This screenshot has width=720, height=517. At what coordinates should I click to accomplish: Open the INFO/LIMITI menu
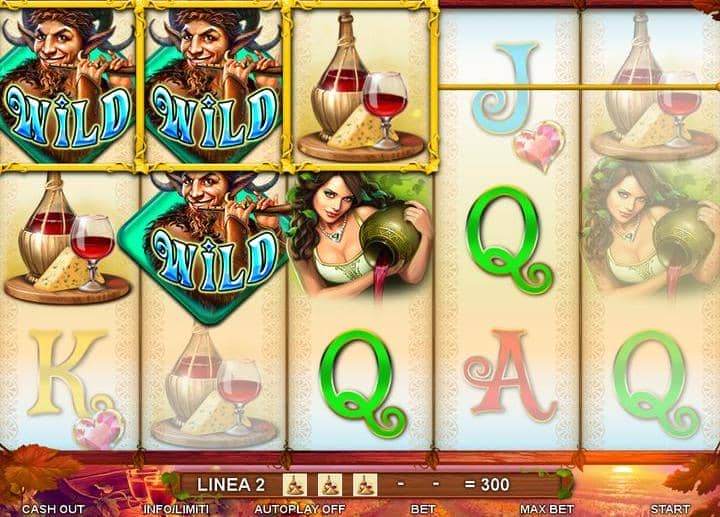click(x=176, y=509)
